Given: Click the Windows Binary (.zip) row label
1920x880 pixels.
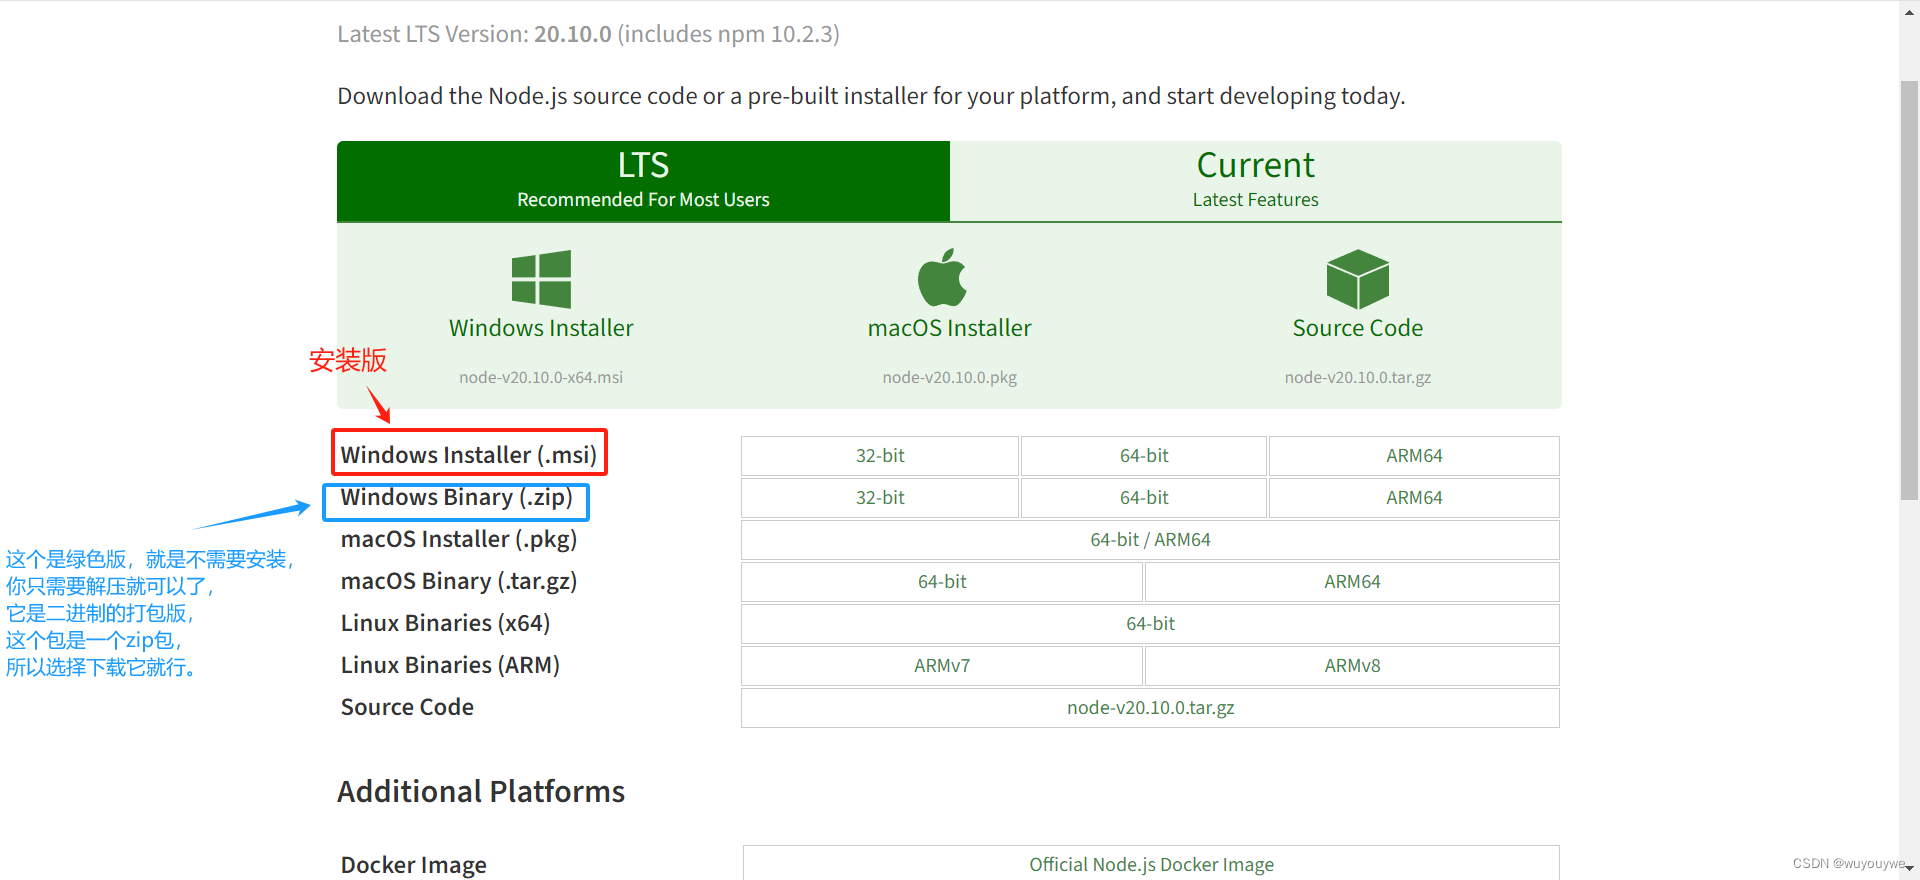Looking at the screenshot, I should coord(456,497).
